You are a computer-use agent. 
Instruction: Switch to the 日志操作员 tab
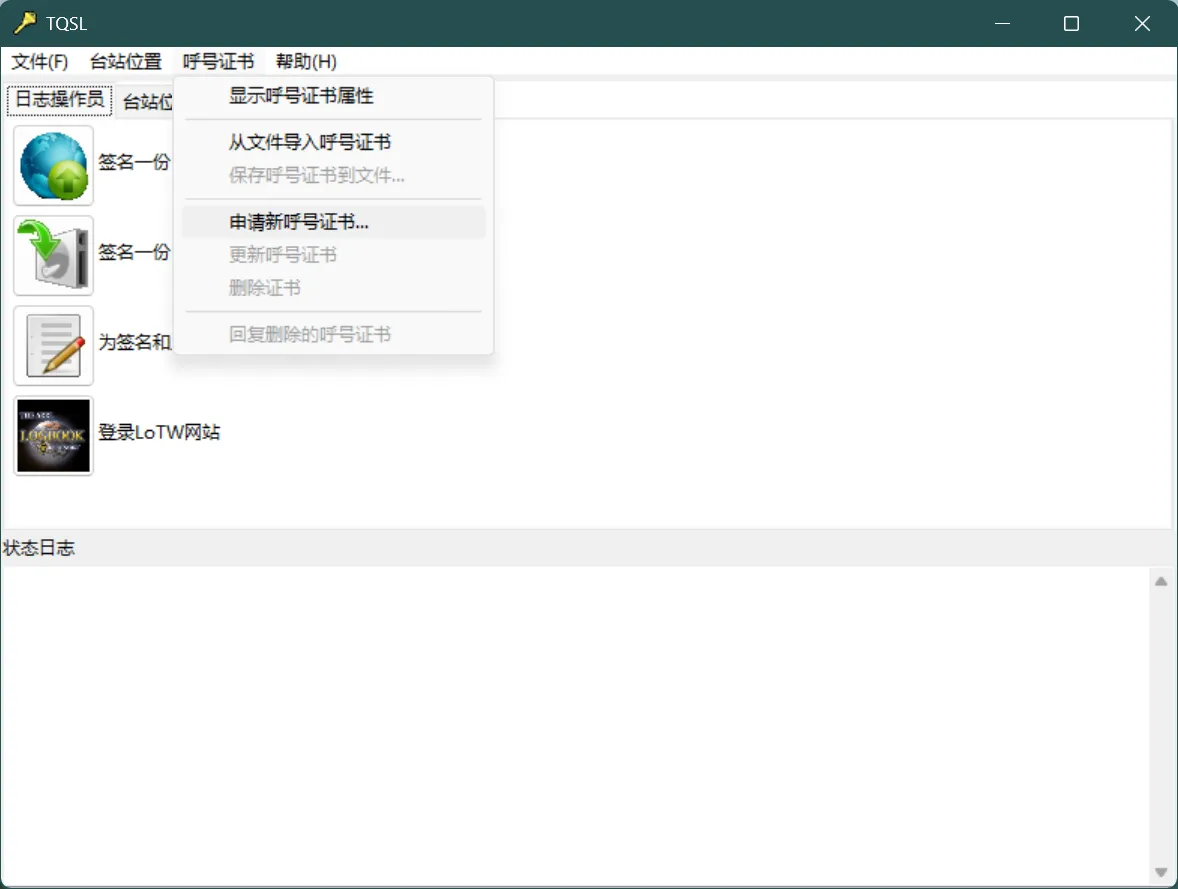[x=59, y=100]
